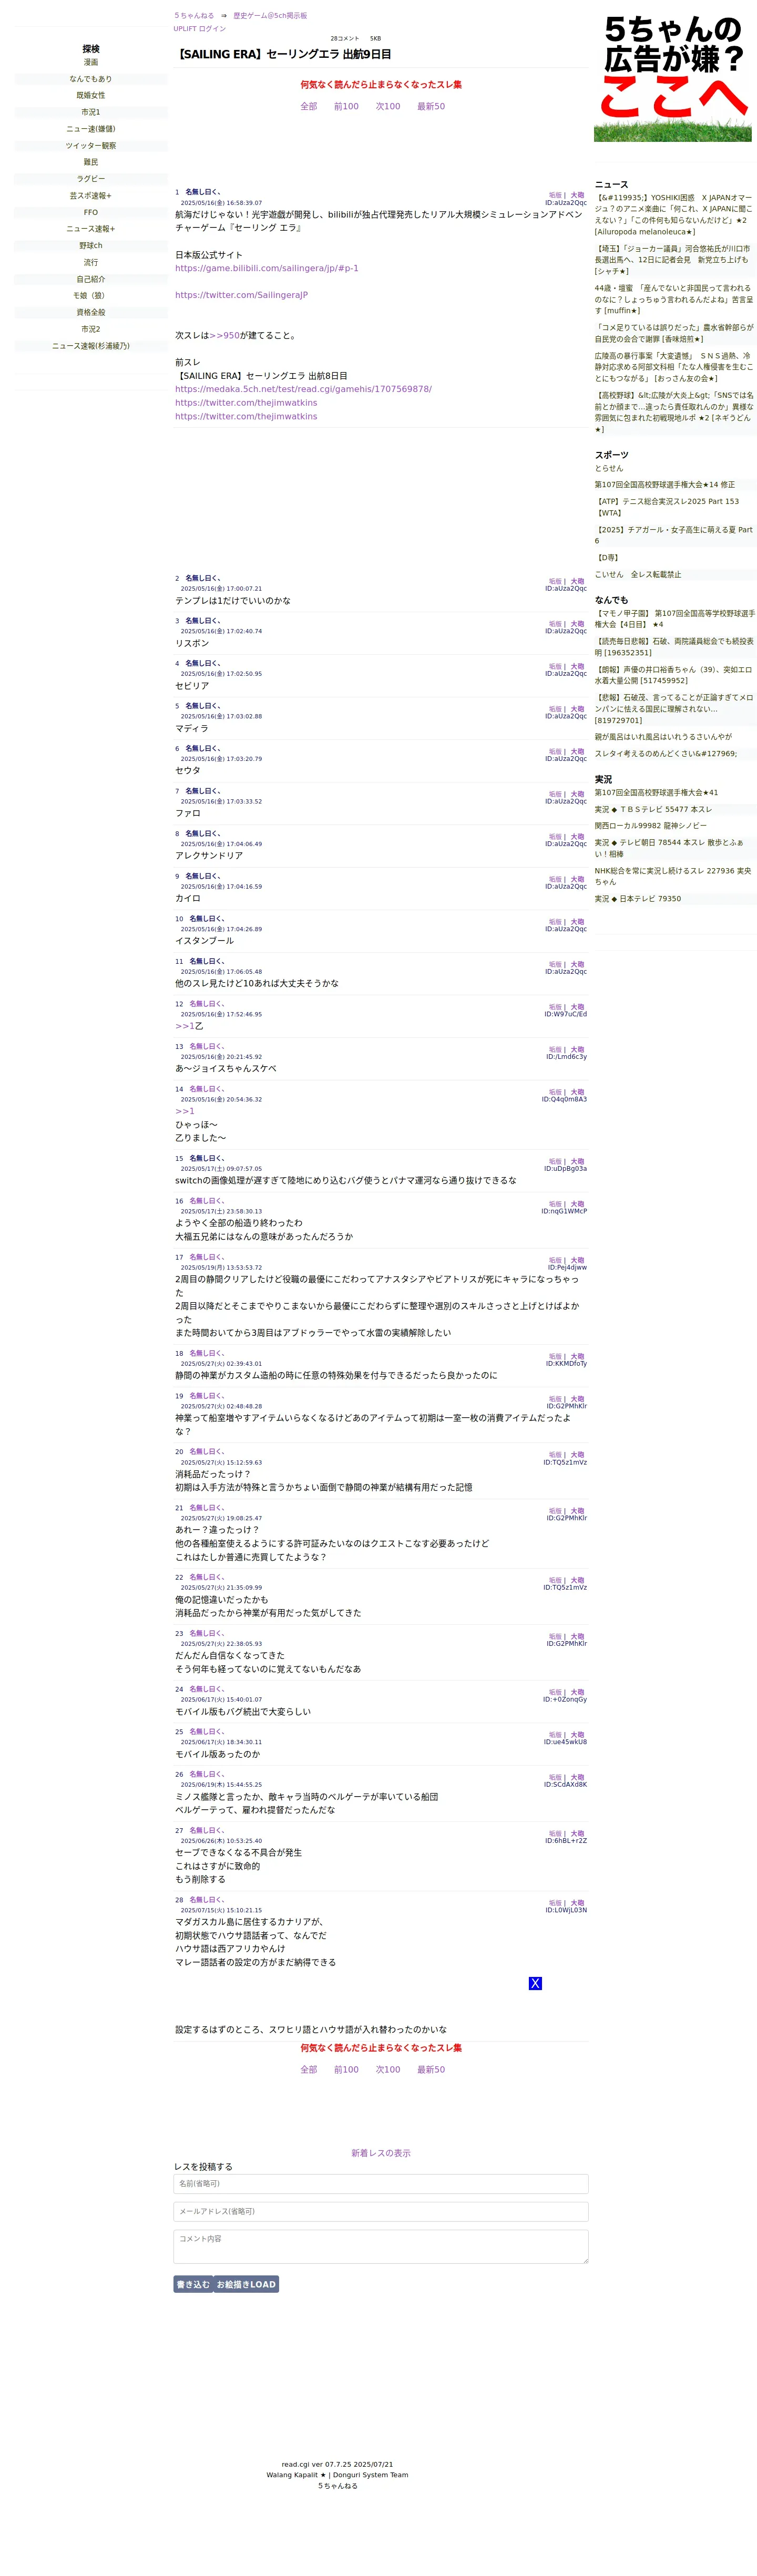Open 歴史ゲーム@5ch掲示板 breadcrumb

point(270,16)
